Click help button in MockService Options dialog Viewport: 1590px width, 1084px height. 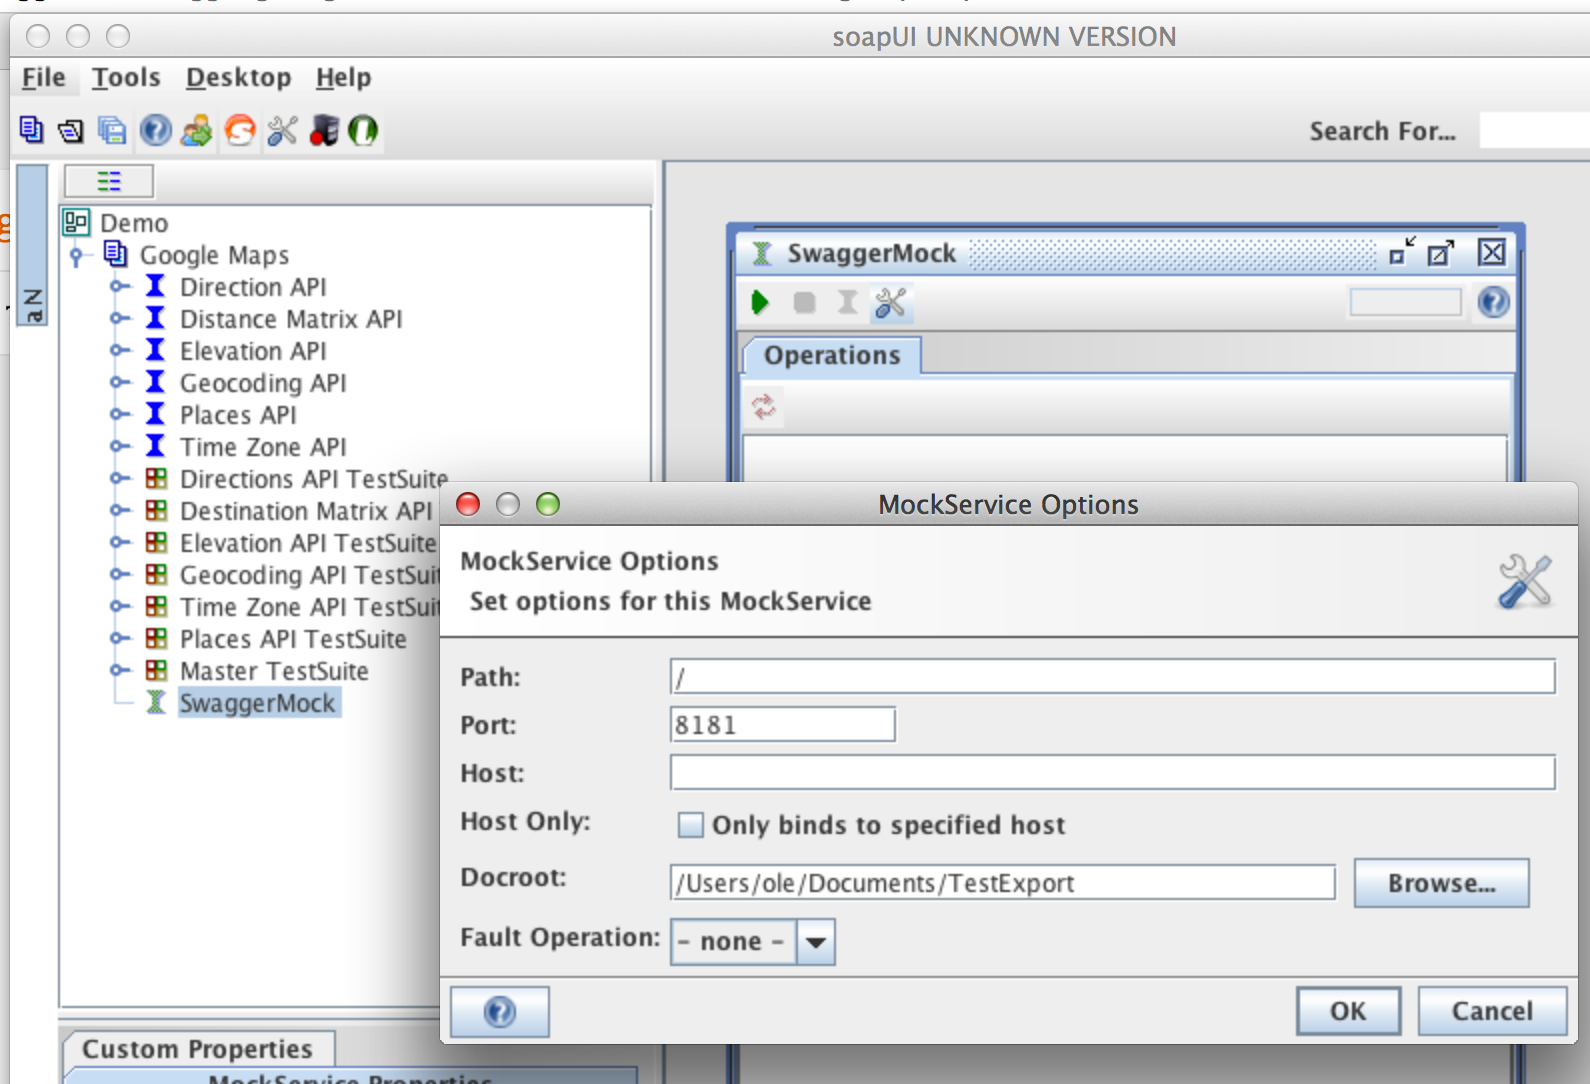tap(500, 1012)
